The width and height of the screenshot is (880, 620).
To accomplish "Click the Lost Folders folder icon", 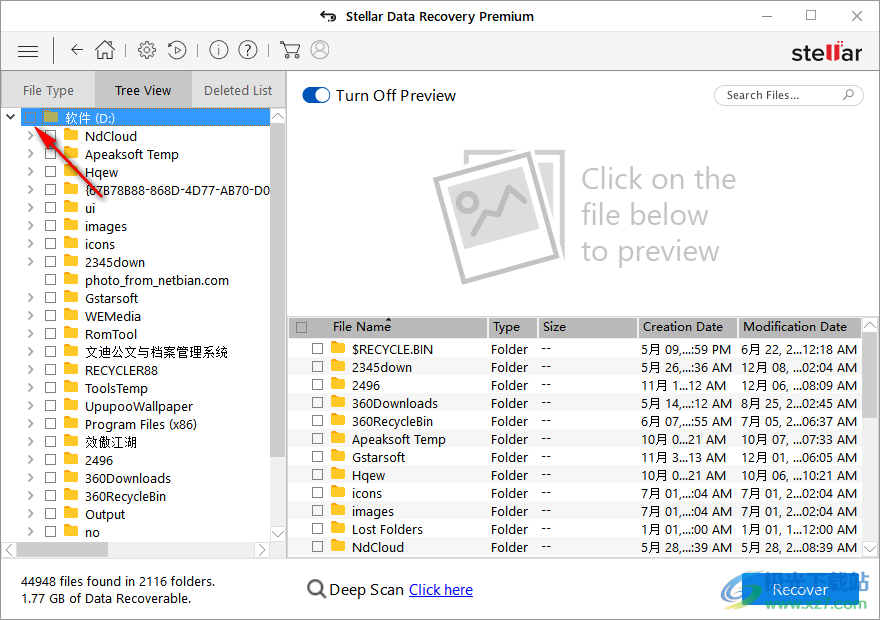I will [338, 528].
